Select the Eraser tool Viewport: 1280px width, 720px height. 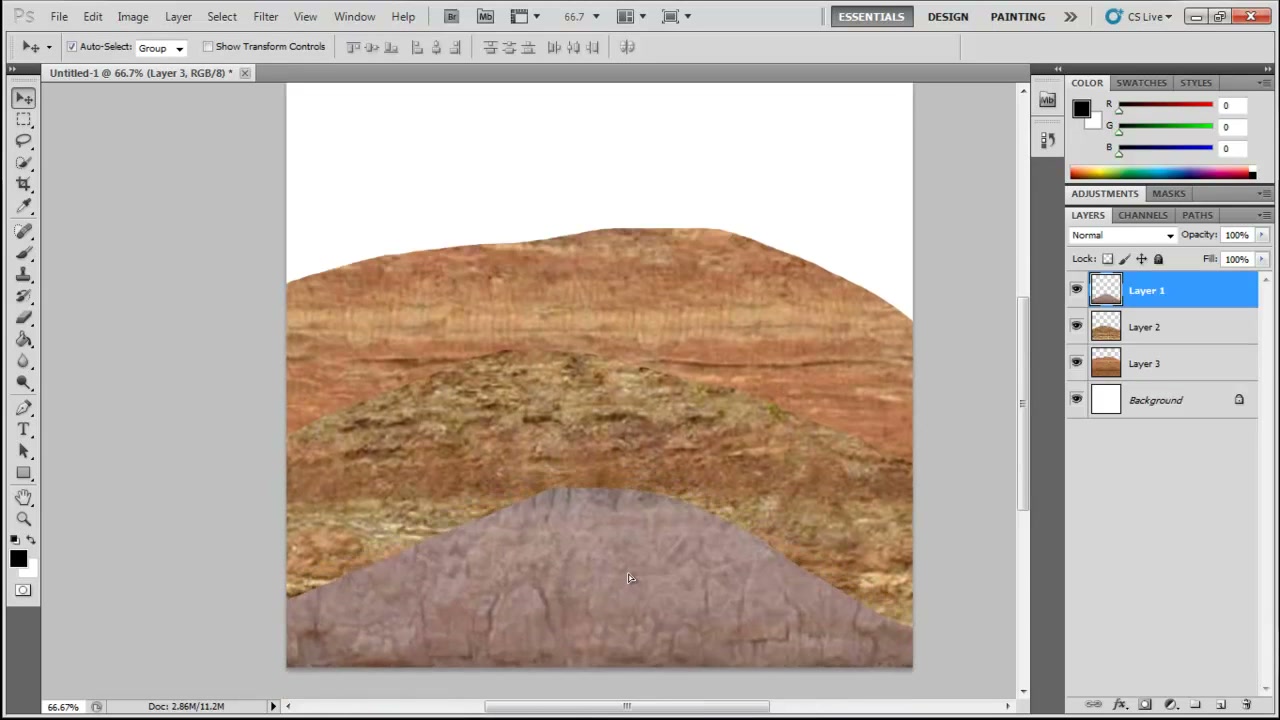(24, 318)
